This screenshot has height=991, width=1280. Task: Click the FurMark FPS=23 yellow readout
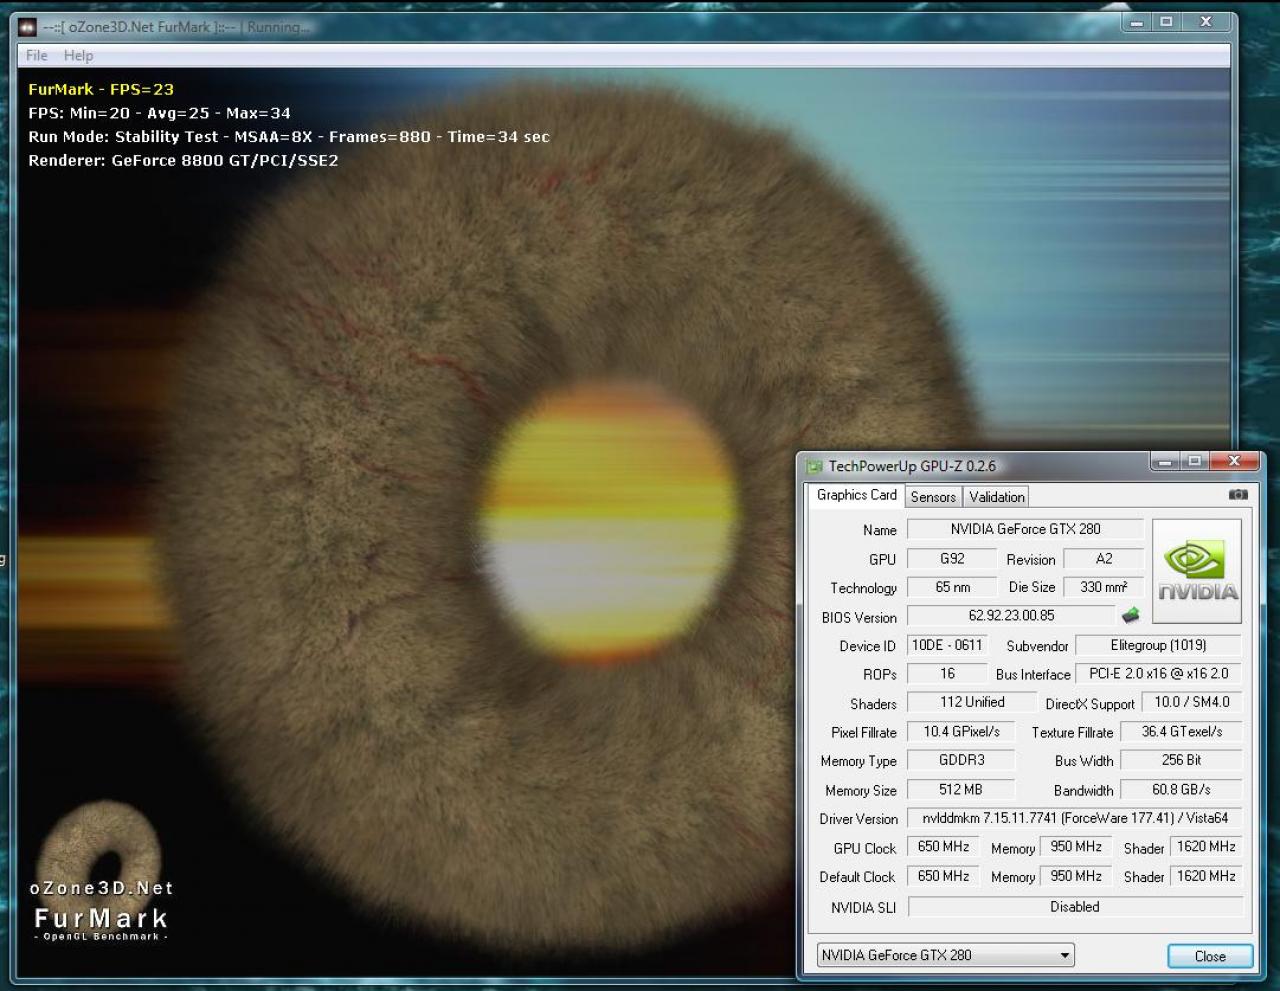101,89
